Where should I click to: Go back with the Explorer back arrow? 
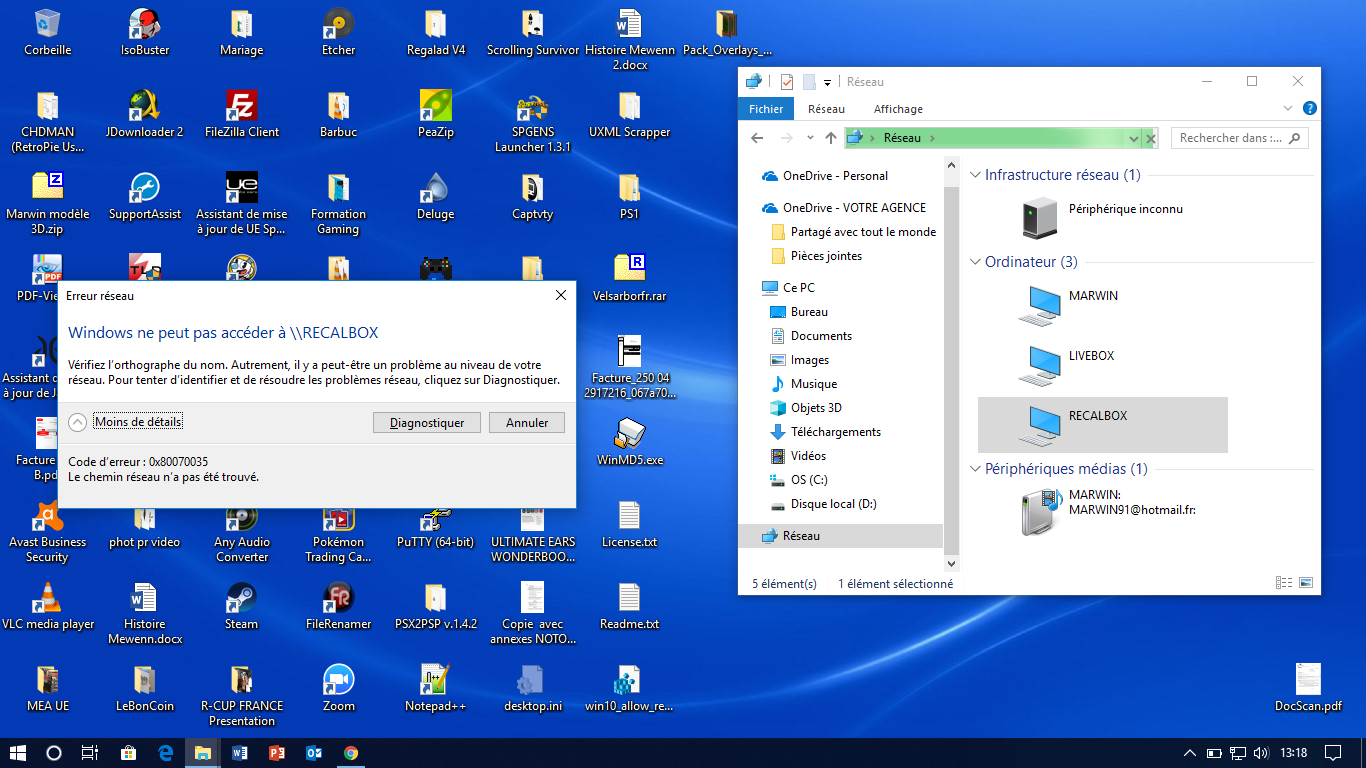(x=757, y=138)
